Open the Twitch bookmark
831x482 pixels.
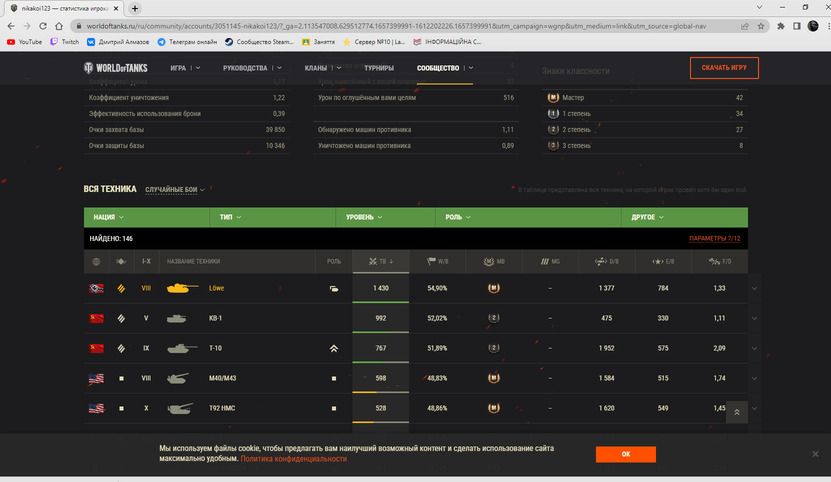click(x=65, y=42)
